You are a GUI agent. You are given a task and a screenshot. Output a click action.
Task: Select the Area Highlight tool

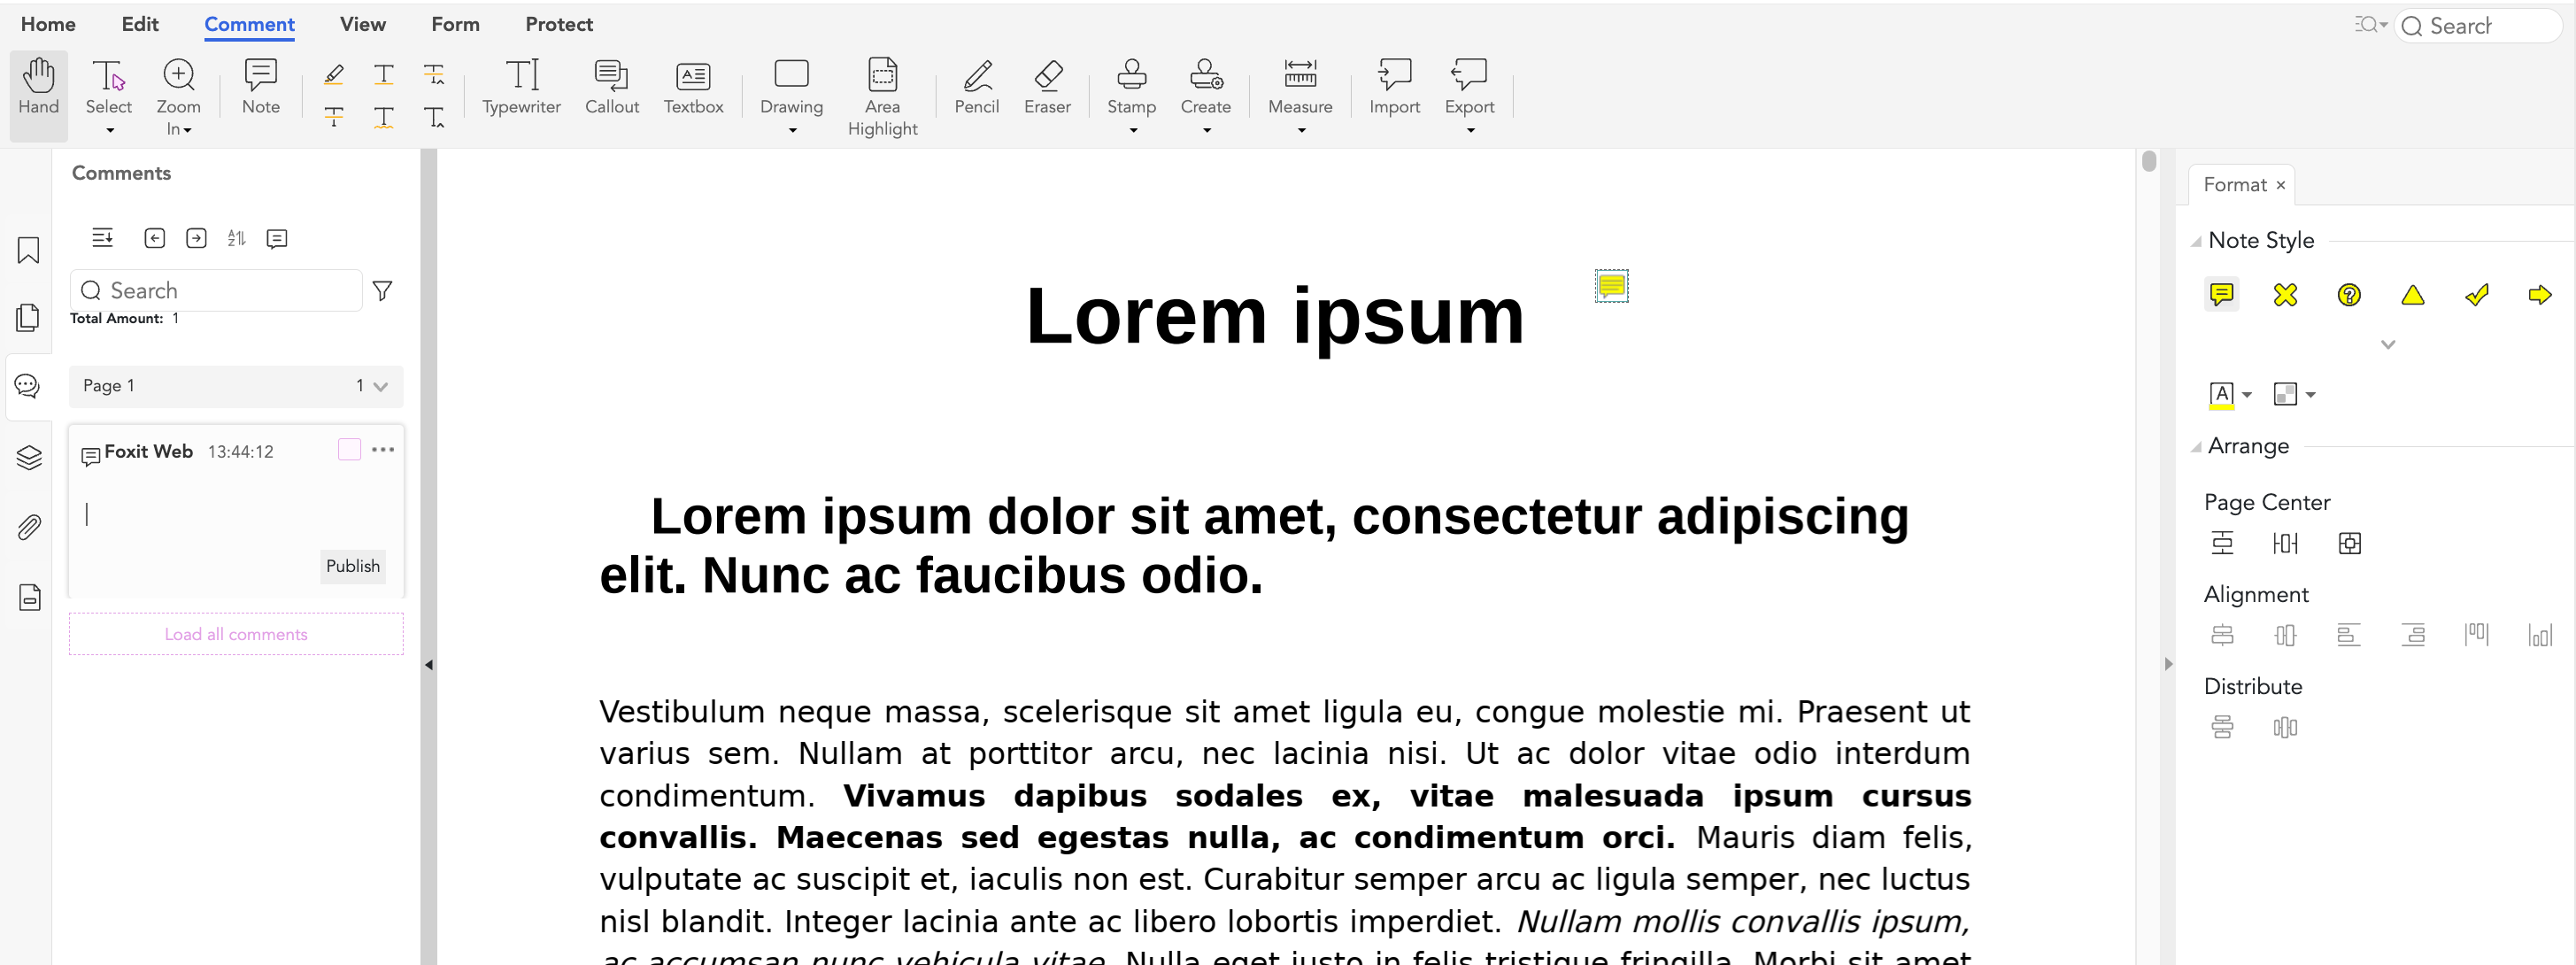[x=882, y=96]
